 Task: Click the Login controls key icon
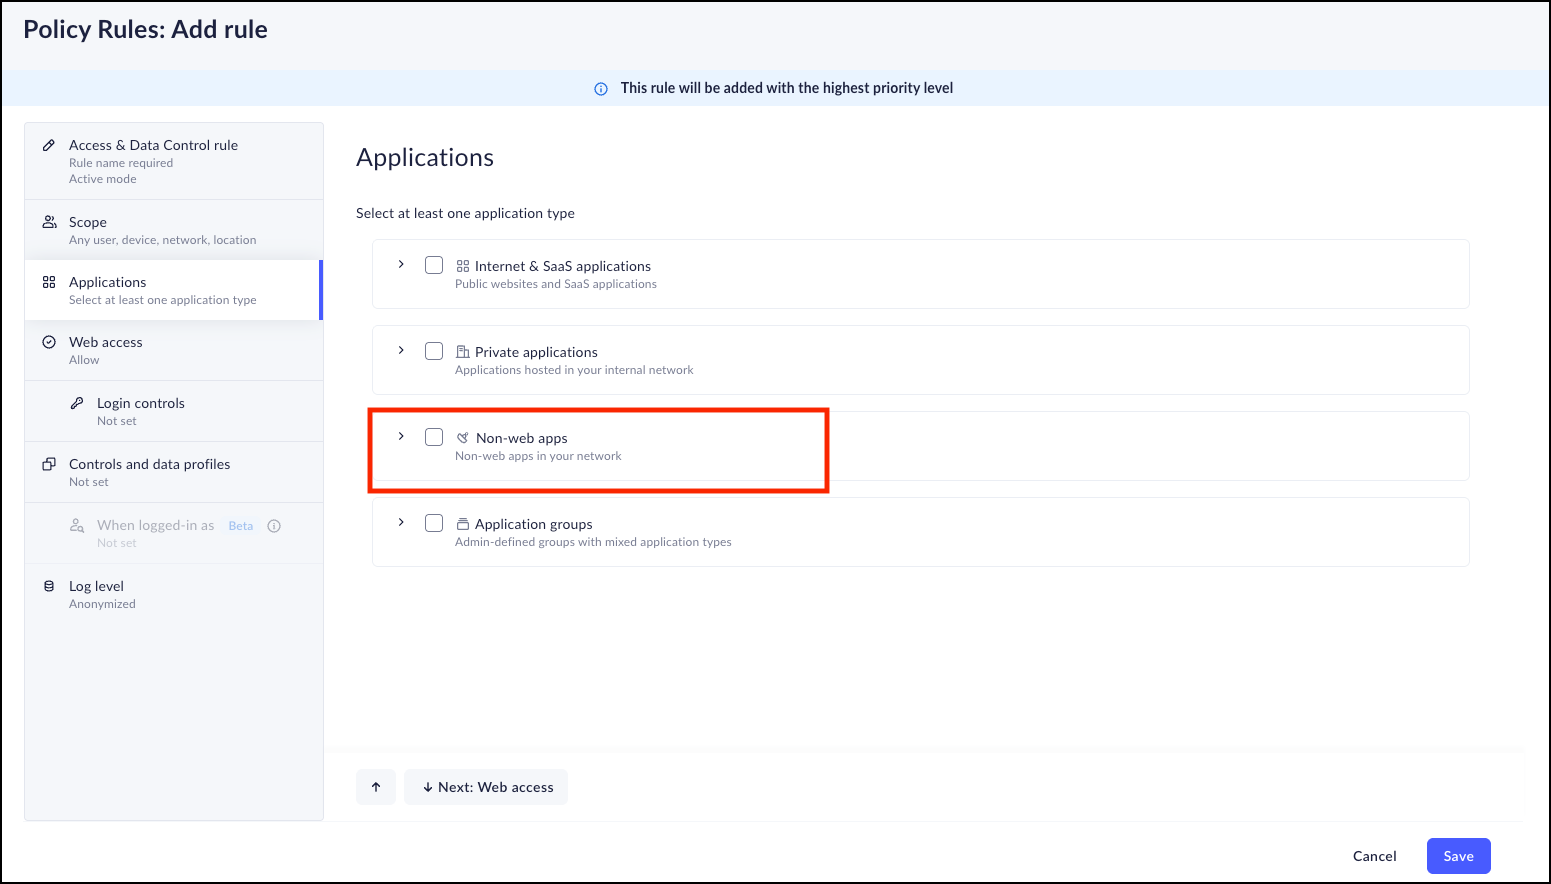[77, 403]
